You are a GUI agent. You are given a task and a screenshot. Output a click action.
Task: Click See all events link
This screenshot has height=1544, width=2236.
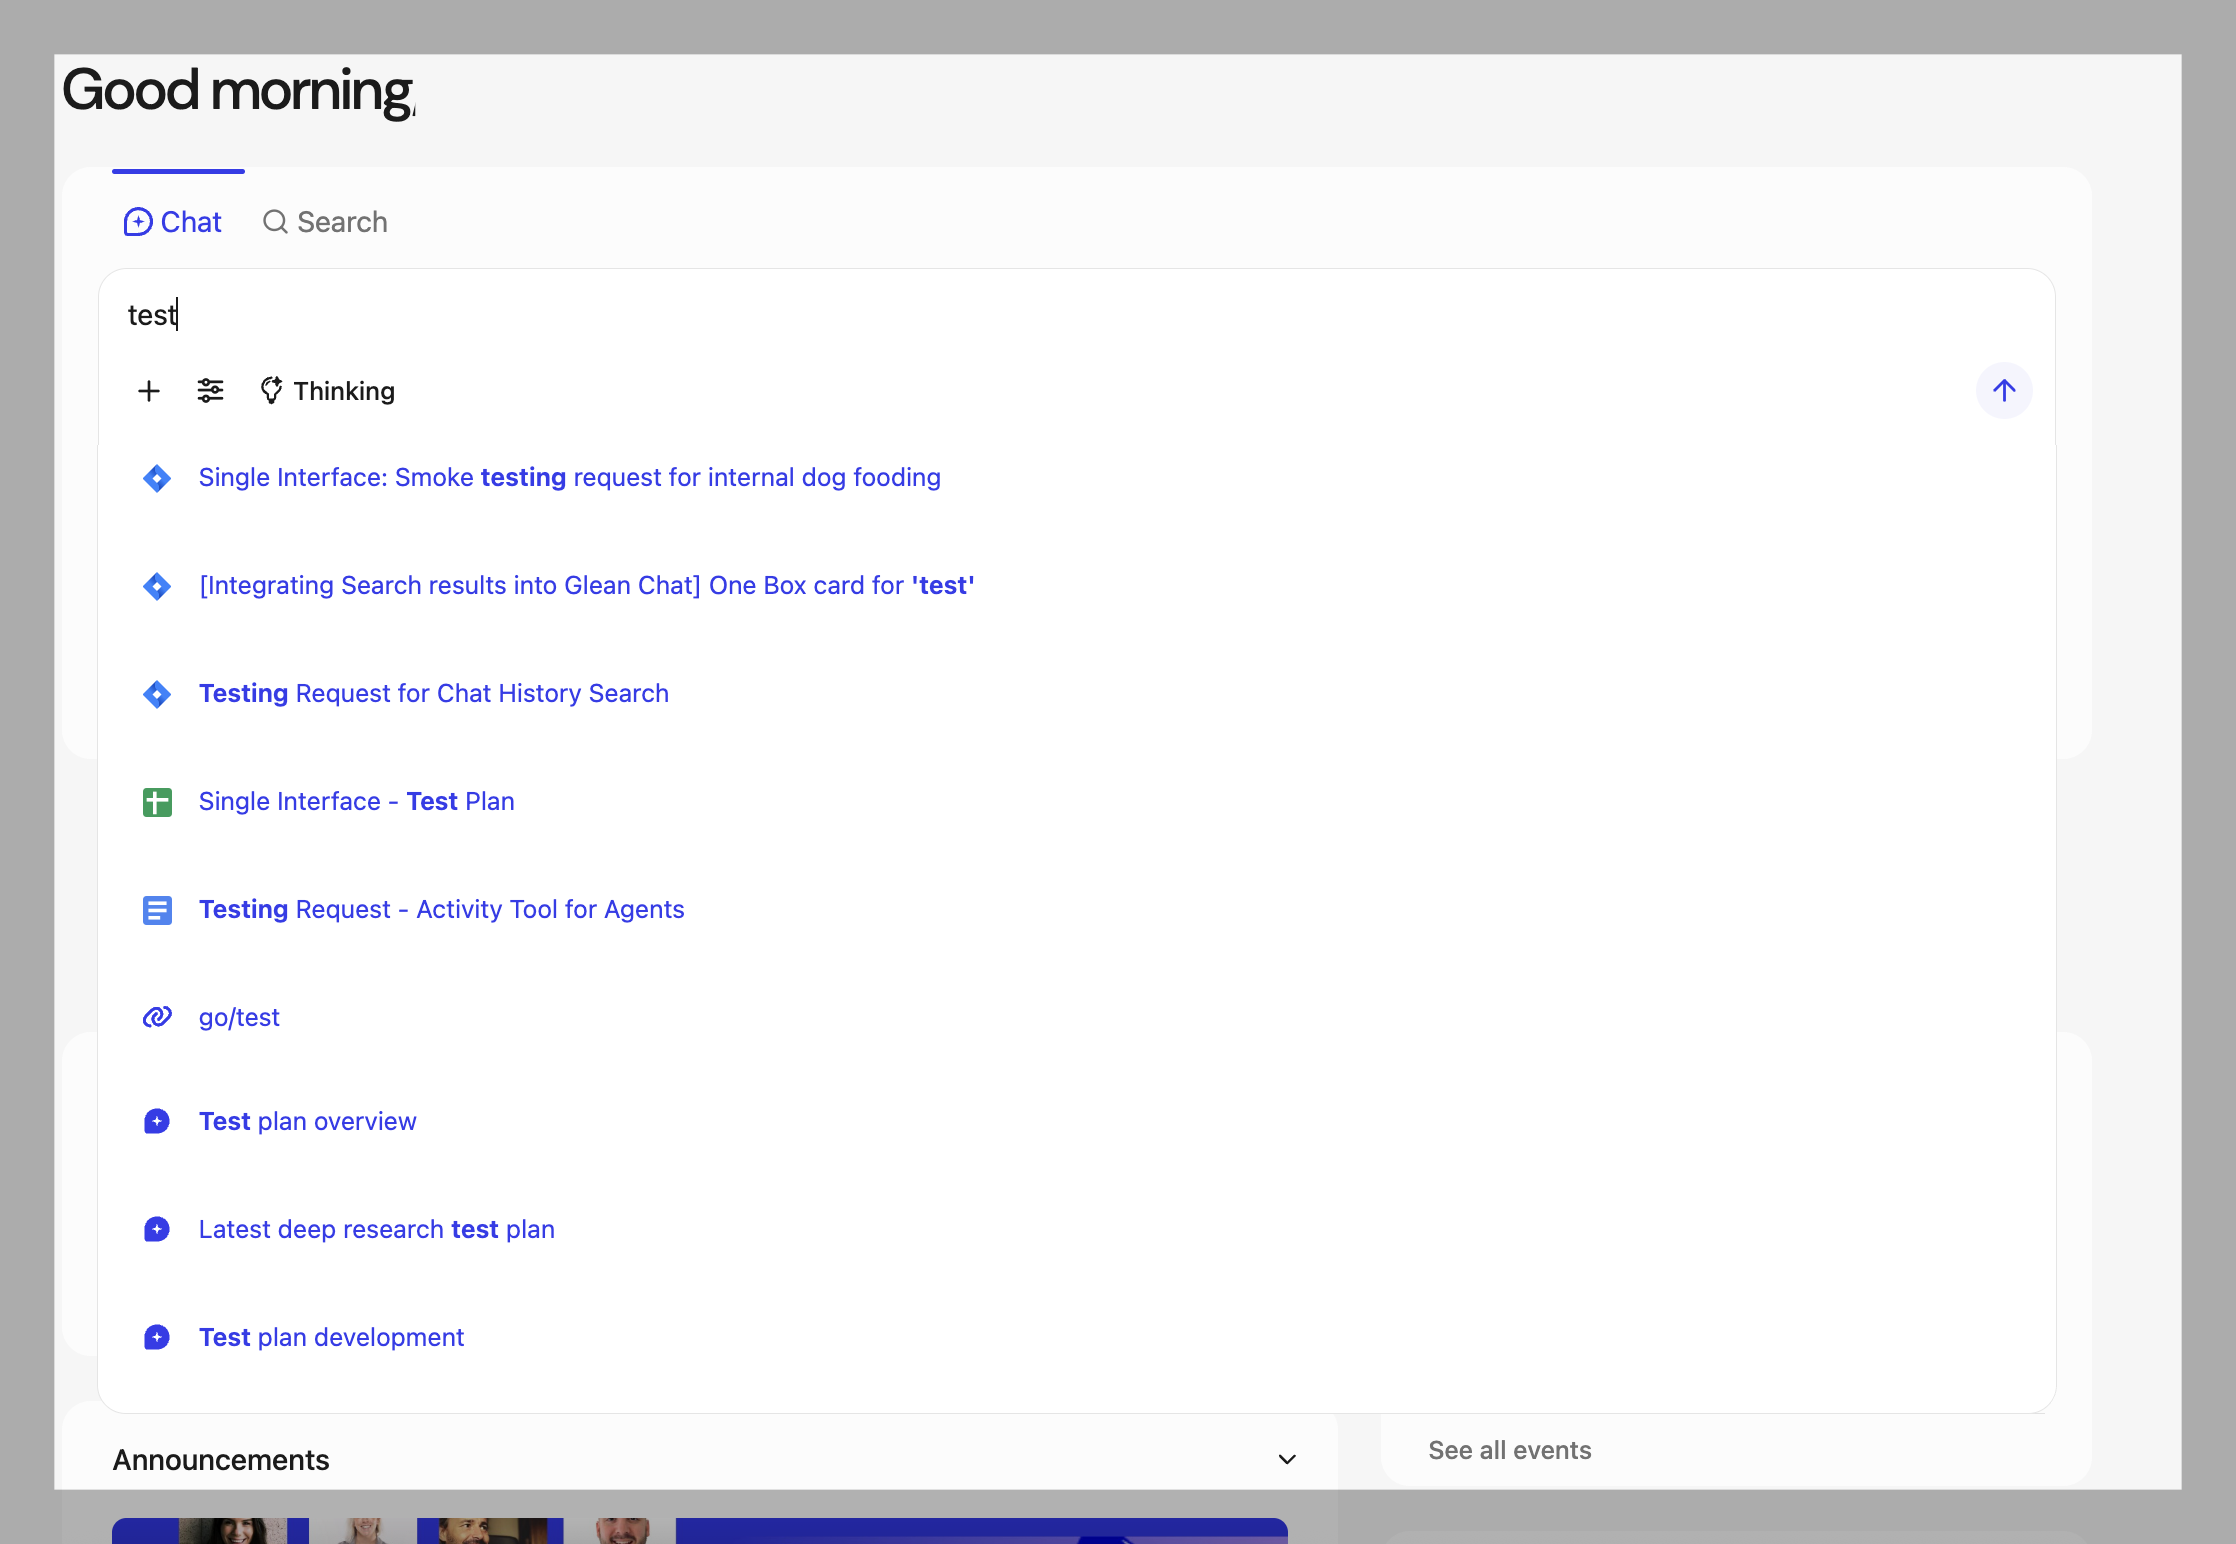pyautogui.click(x=1509, y=1451)
